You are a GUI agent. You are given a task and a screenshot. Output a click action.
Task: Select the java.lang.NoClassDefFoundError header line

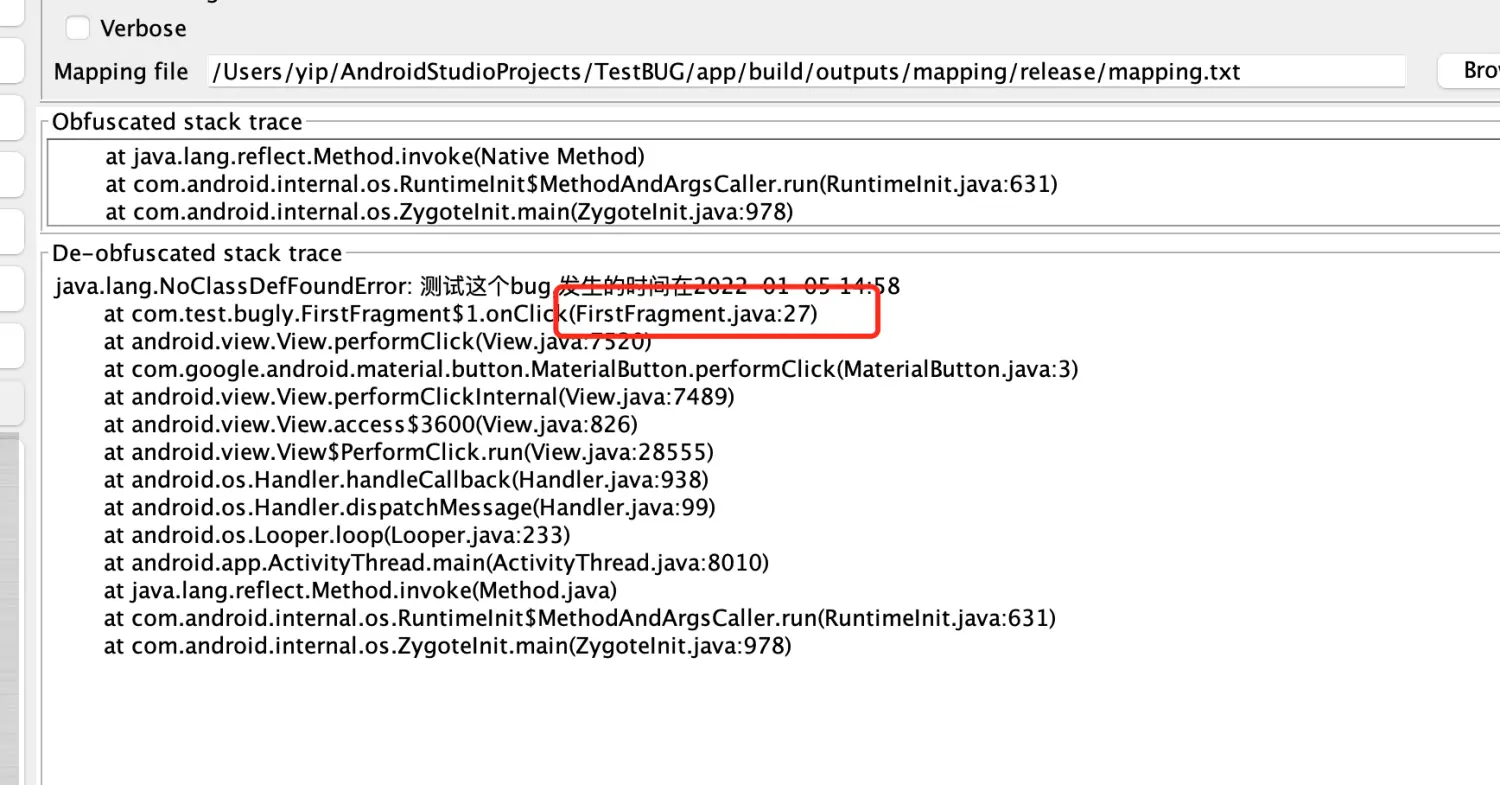pos(477,287)
